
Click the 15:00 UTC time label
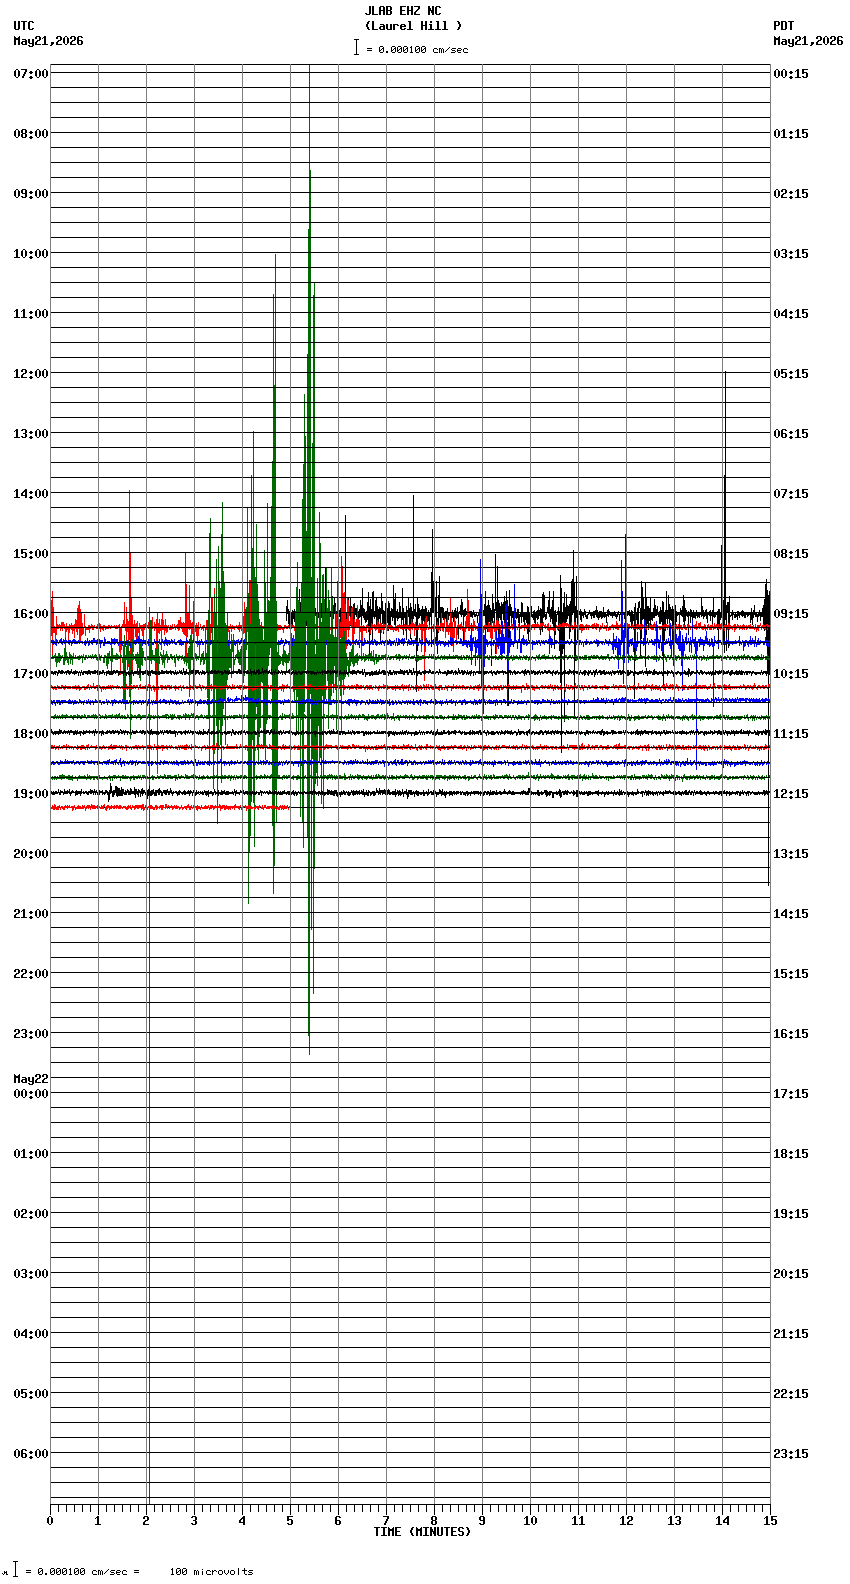[31, 554]
